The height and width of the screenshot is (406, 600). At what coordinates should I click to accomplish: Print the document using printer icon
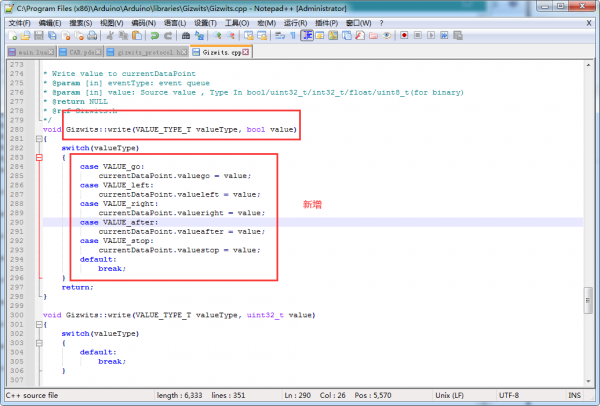pos(92,36)
